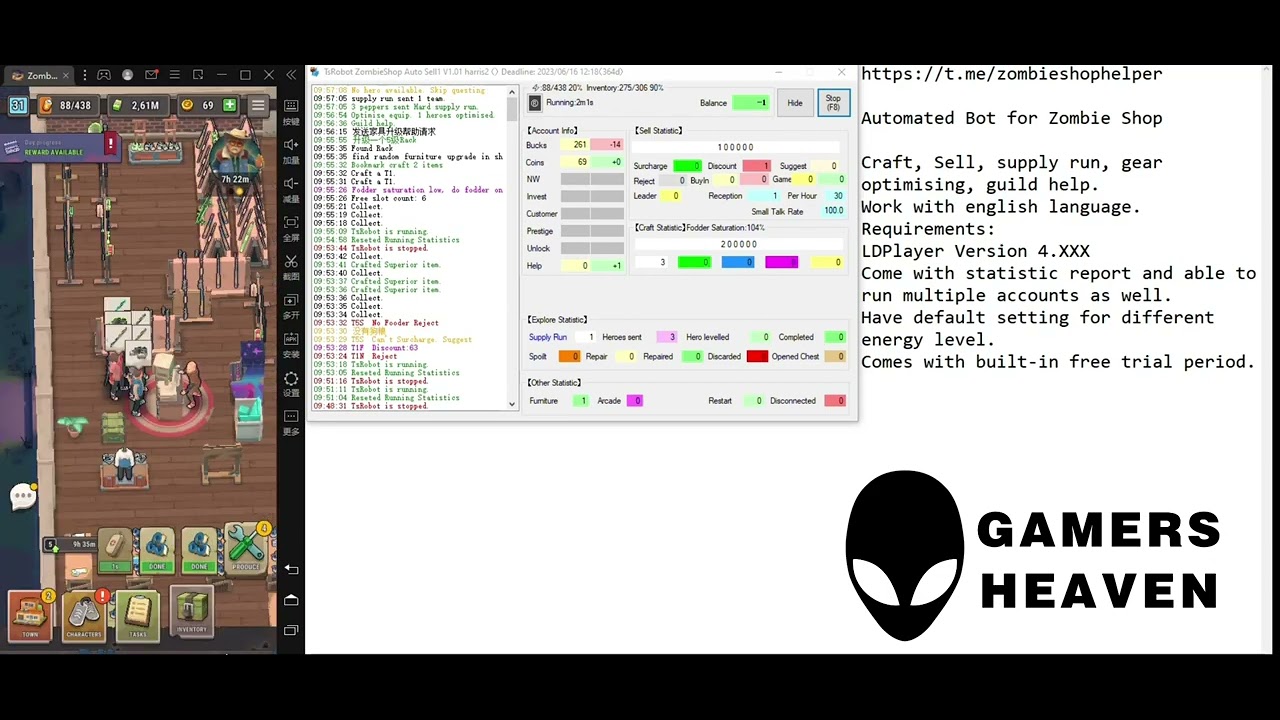Viewport: 1280px width, 720px height.
Task: Open the Town tab in game
Action: 30,616
